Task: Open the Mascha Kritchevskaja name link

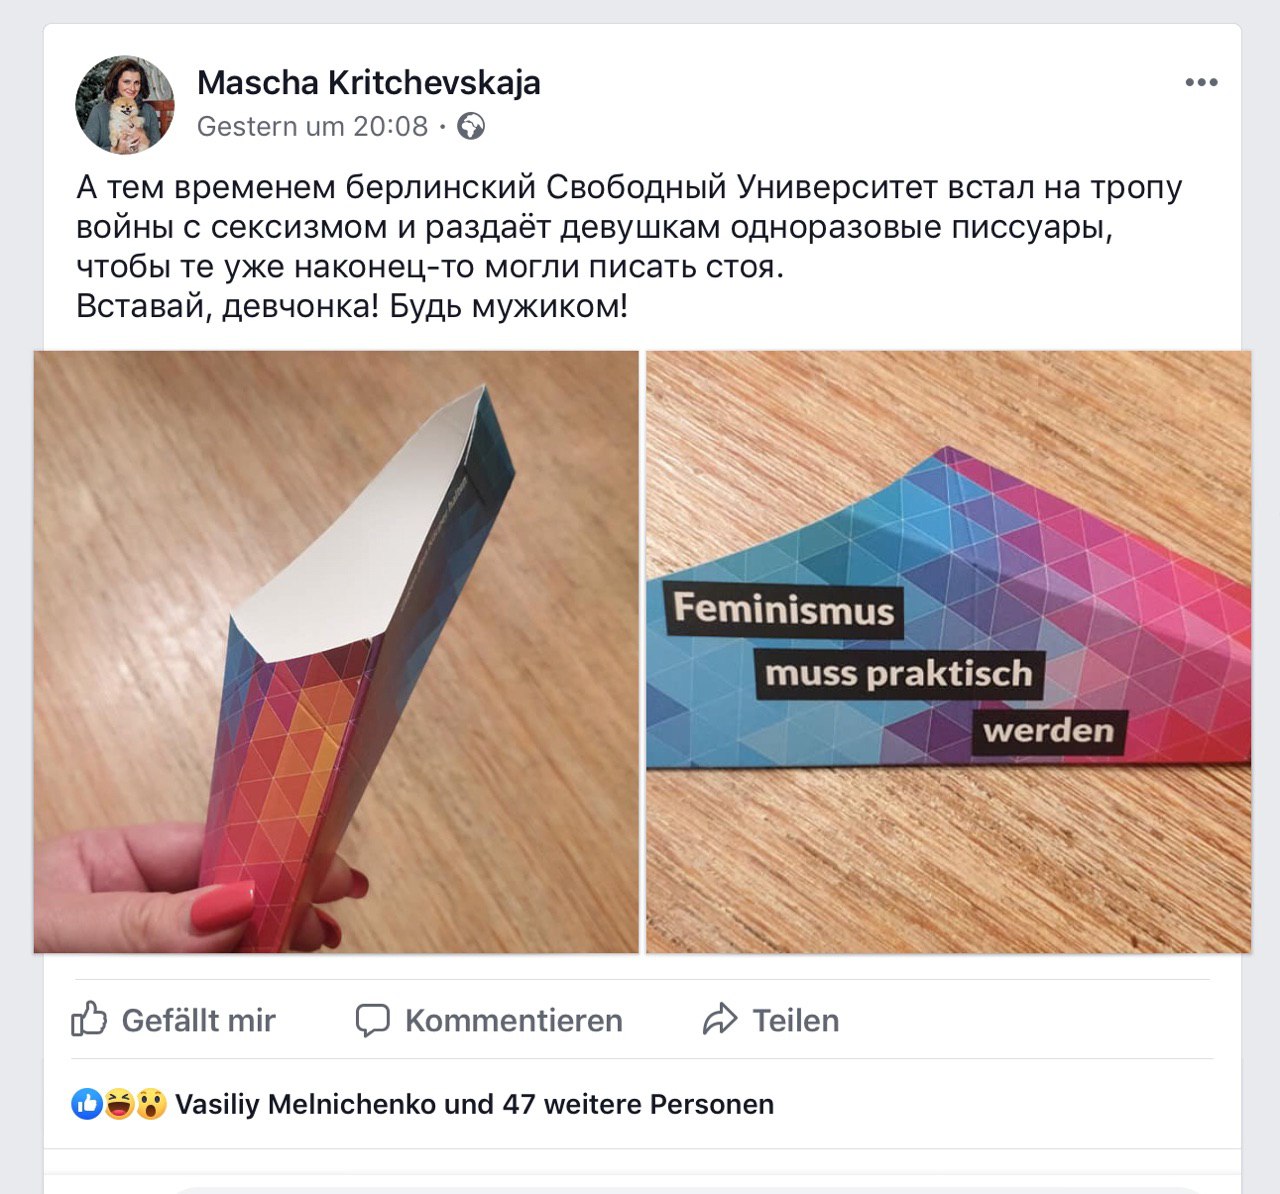Action: click(x=369, y=83)
